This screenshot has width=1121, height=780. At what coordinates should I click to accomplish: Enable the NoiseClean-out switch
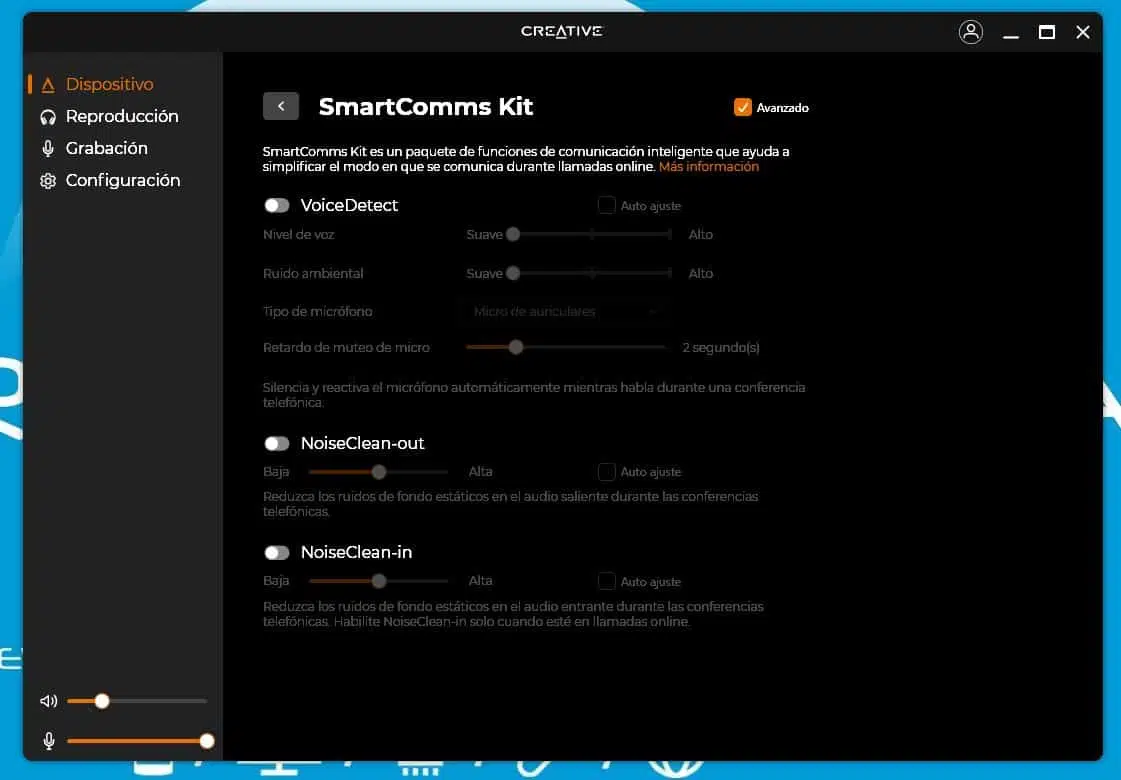[x=277, y=444]
